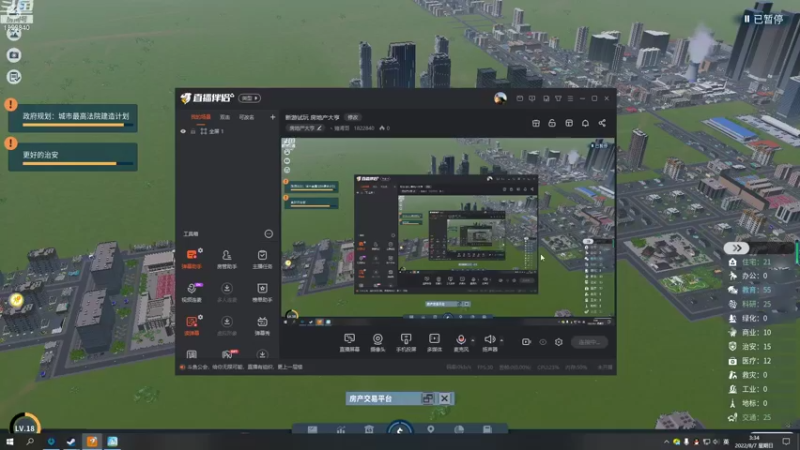Toggle preview visibility eye near settings gear
800x450 pixels.
tap(543, 342)
